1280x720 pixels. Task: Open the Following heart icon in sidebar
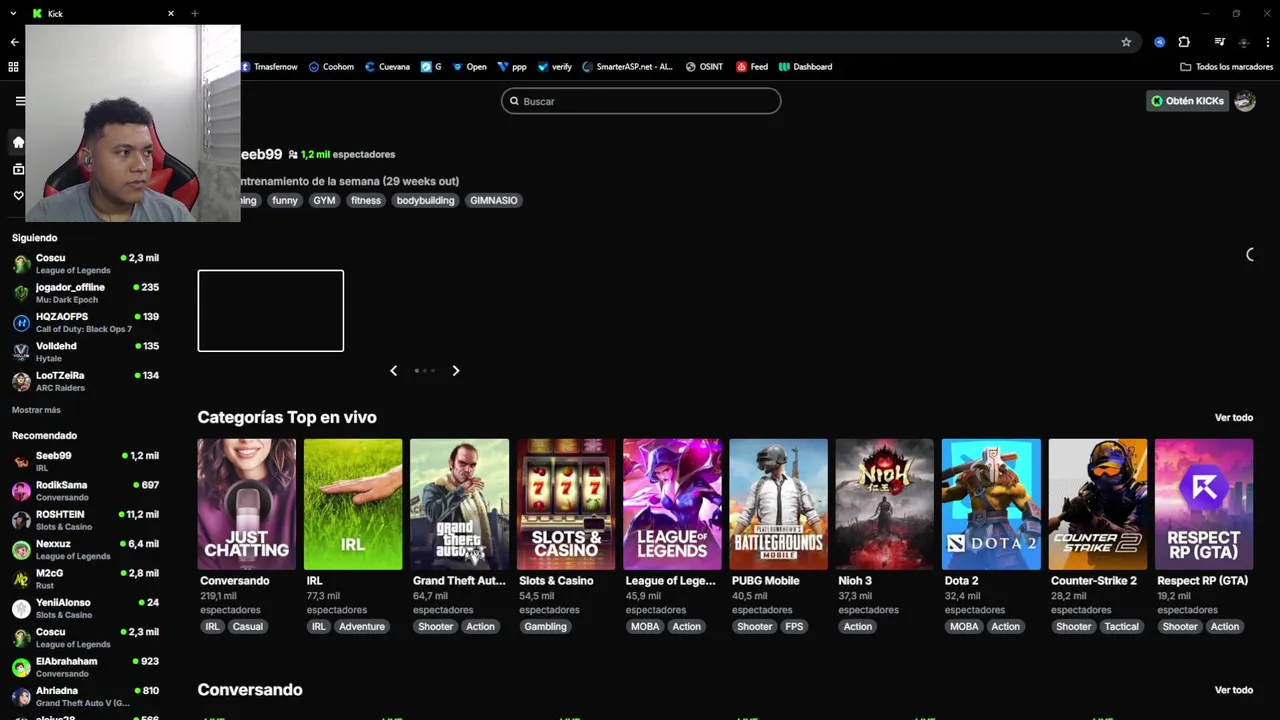(18, 196)
